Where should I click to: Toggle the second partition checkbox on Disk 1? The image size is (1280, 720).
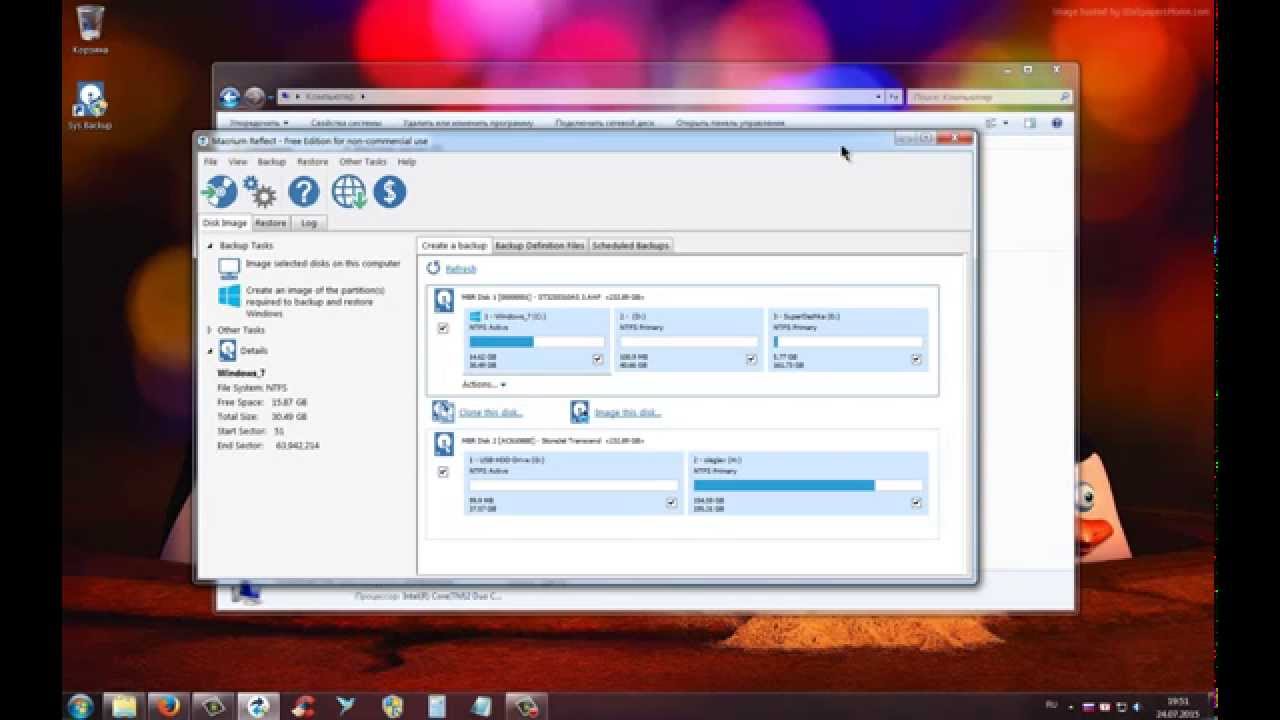(751, 359)
